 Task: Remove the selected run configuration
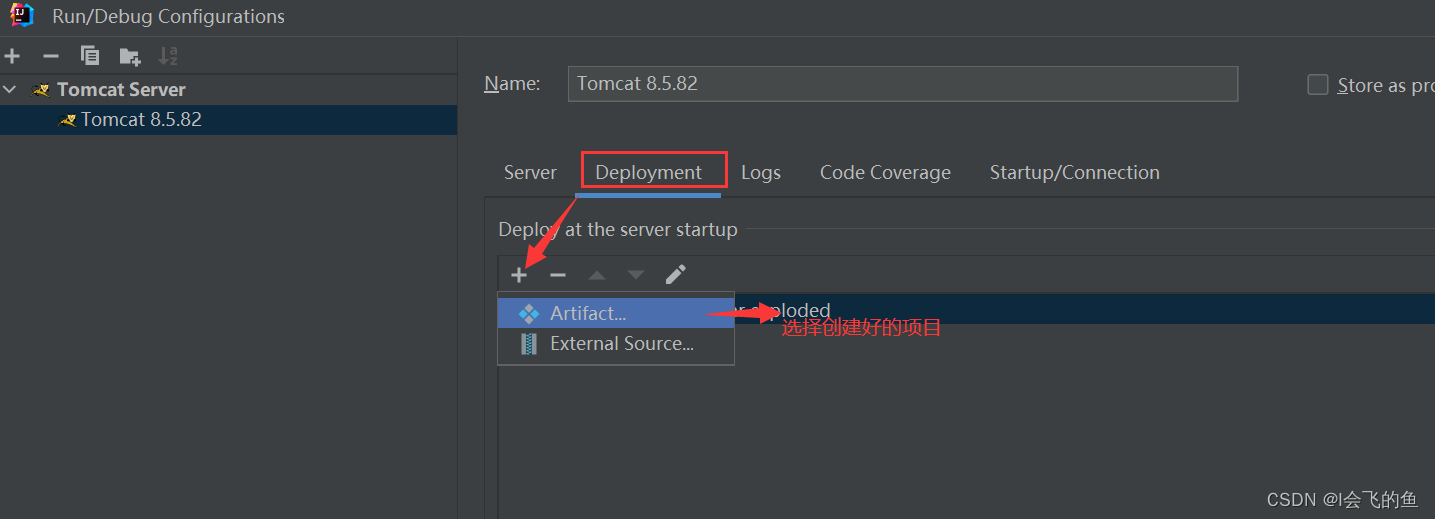point(51,56)
